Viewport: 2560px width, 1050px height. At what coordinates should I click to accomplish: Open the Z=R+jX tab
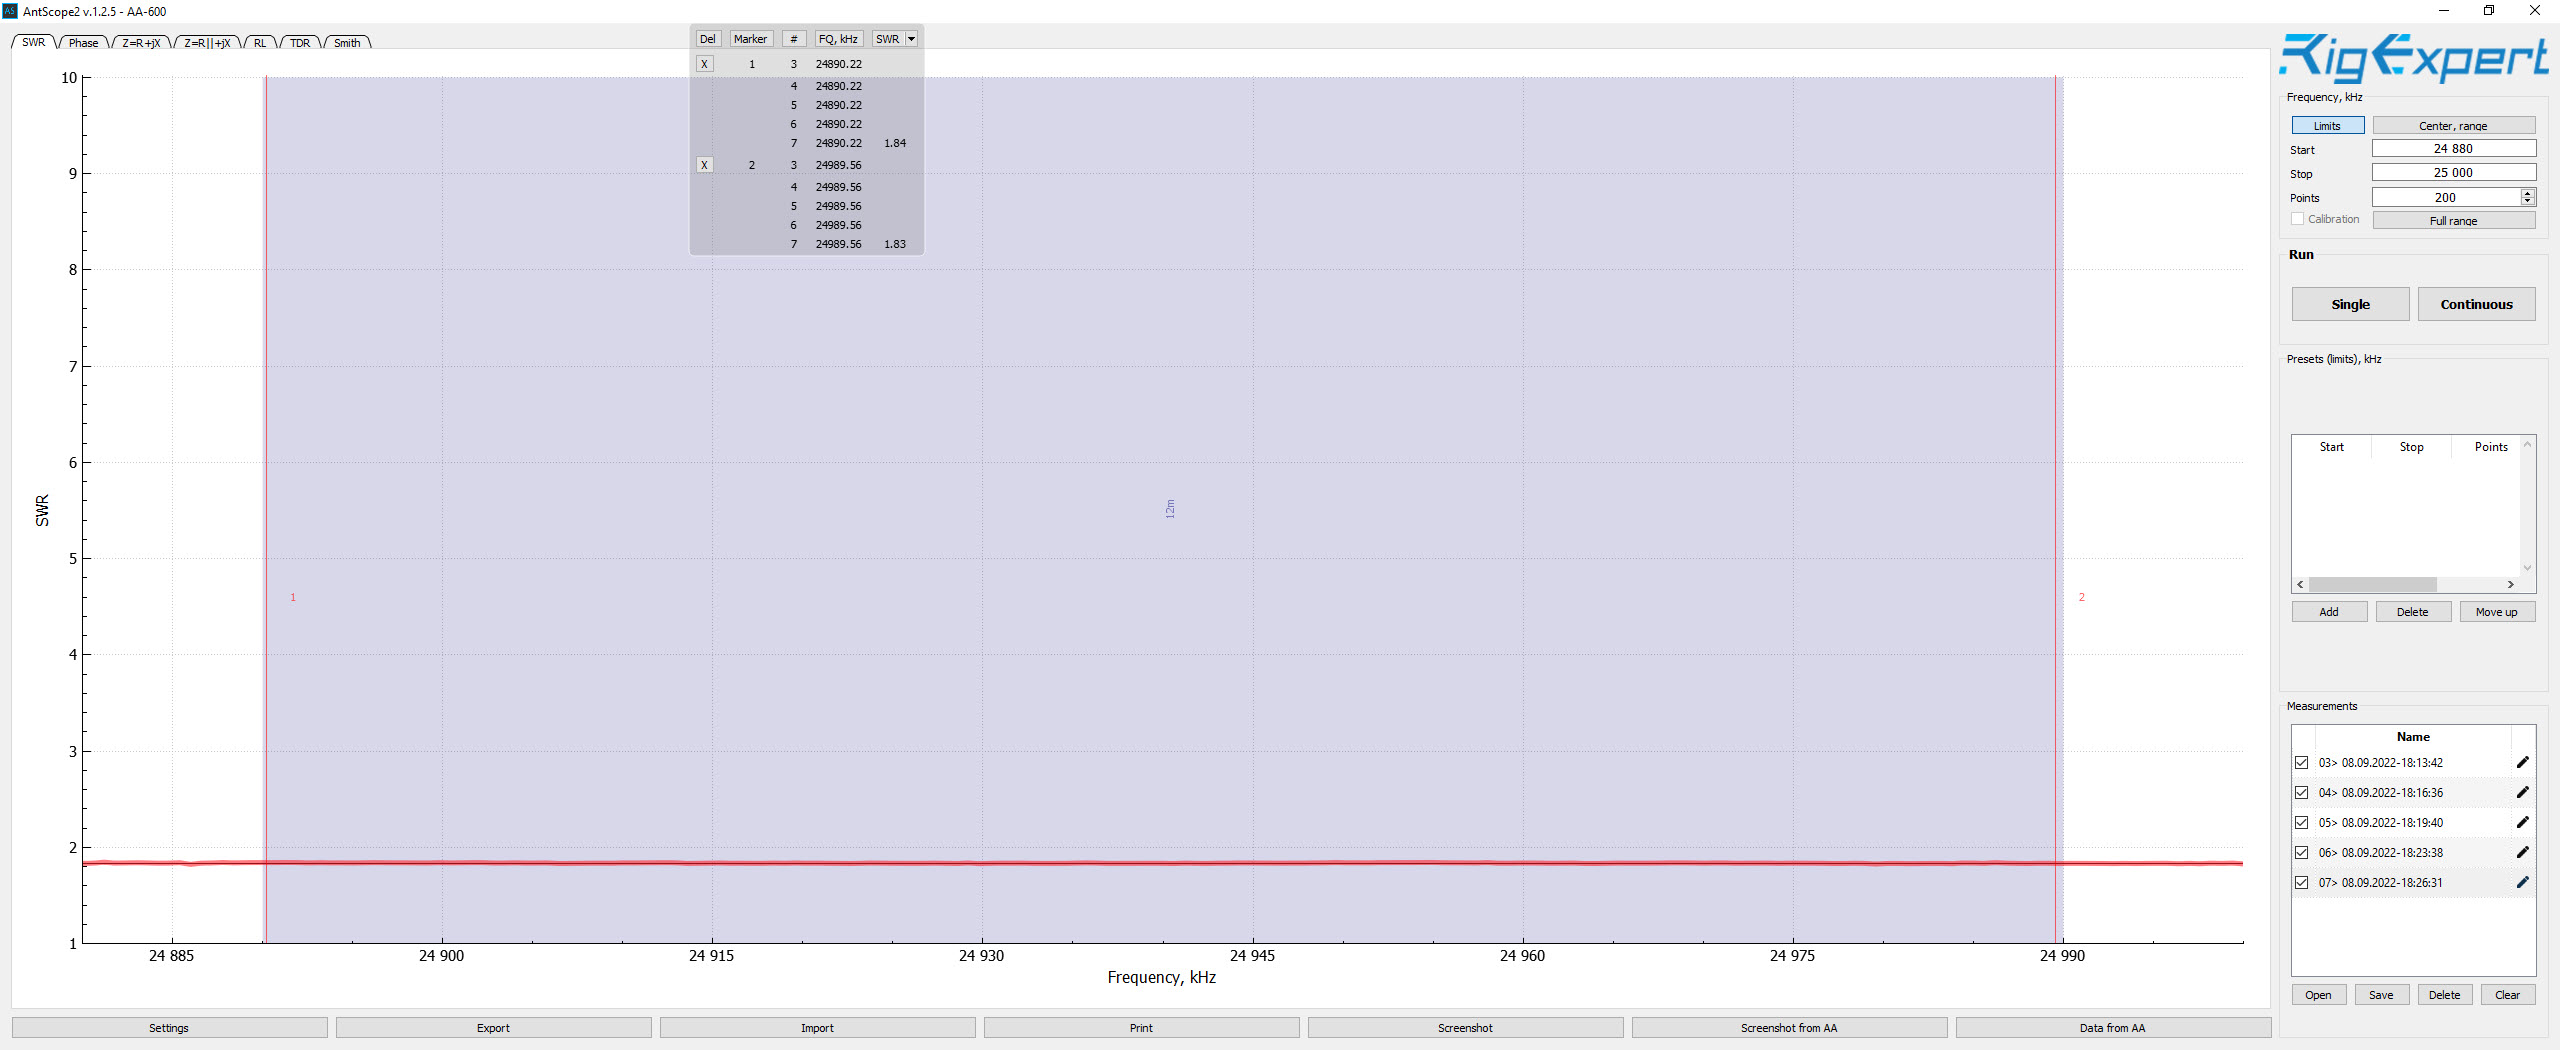tap(141, 42)
